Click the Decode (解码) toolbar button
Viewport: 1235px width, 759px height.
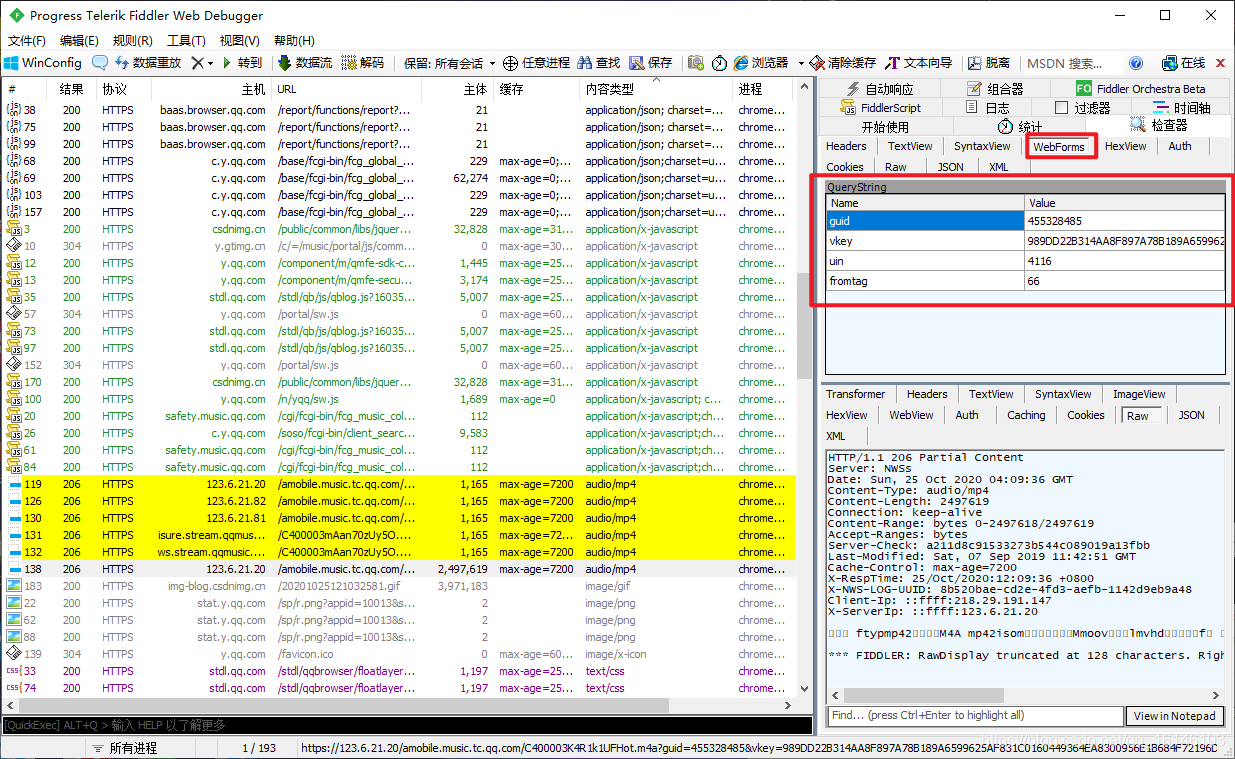(x=362, y=62)
